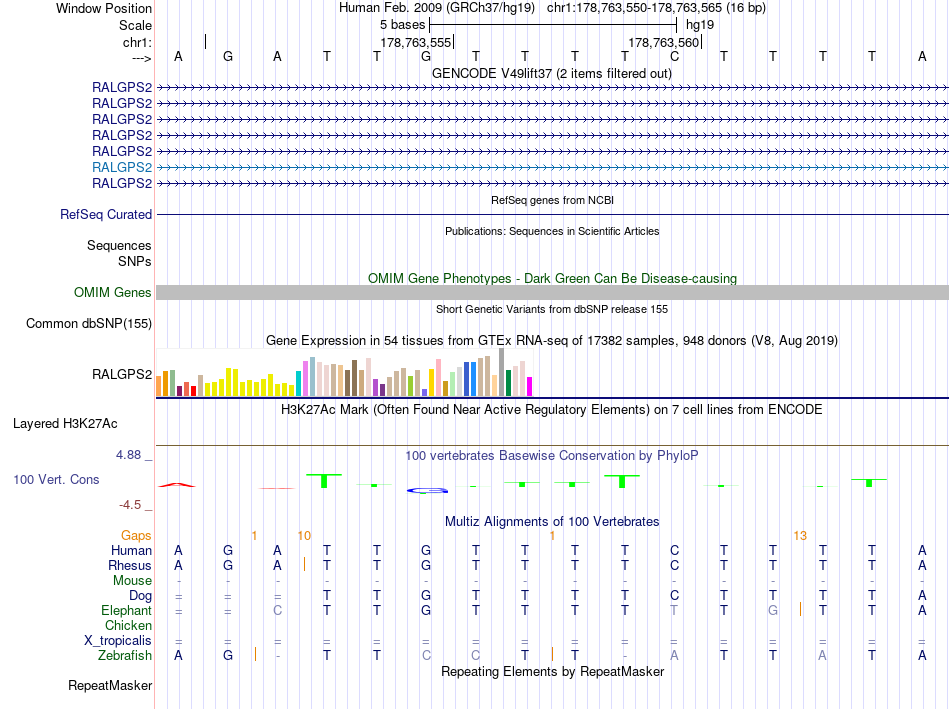Click the Human Feb. 2009 (GRCh37/hg19) assembly text
950x709 pixels.
[x=437, y=8]
